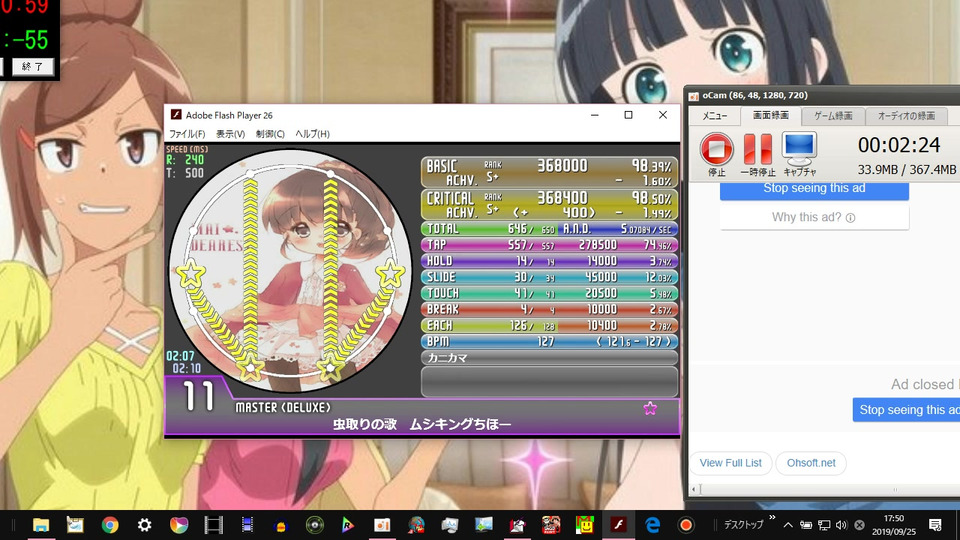Expand the デスクトップ toolbar chevron

[x=772, y=518]
